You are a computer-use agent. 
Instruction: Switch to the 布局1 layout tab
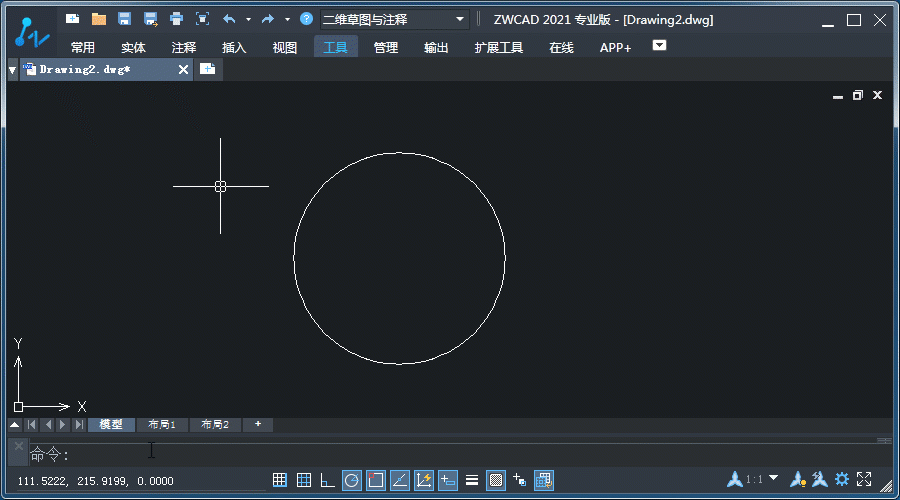click(161, 425)
